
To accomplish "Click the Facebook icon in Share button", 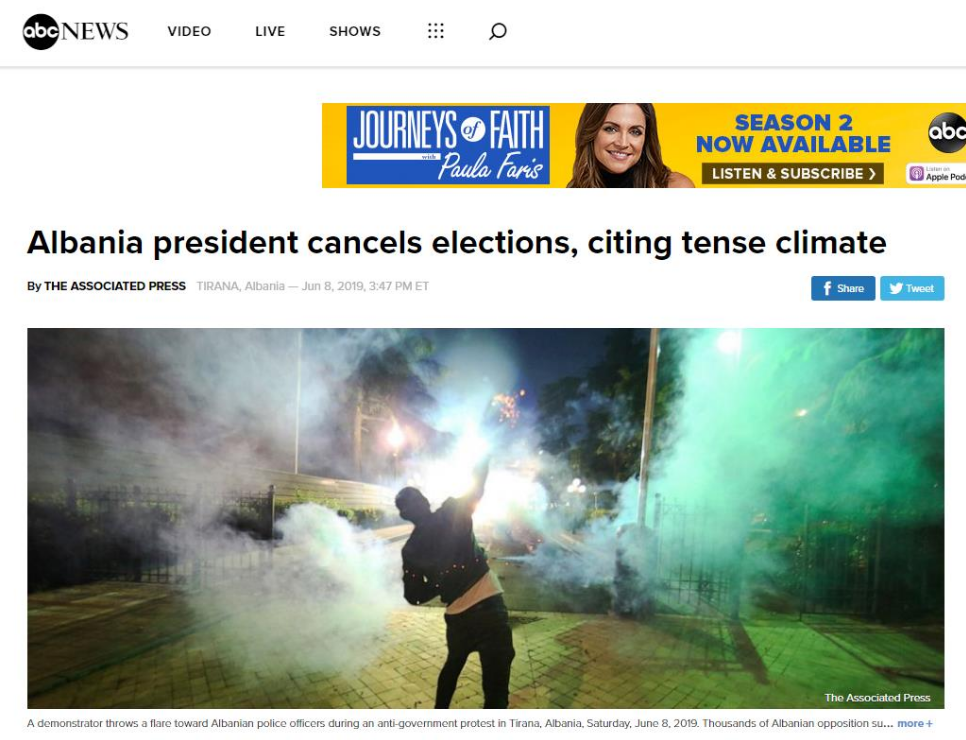I will pos(827,288).
